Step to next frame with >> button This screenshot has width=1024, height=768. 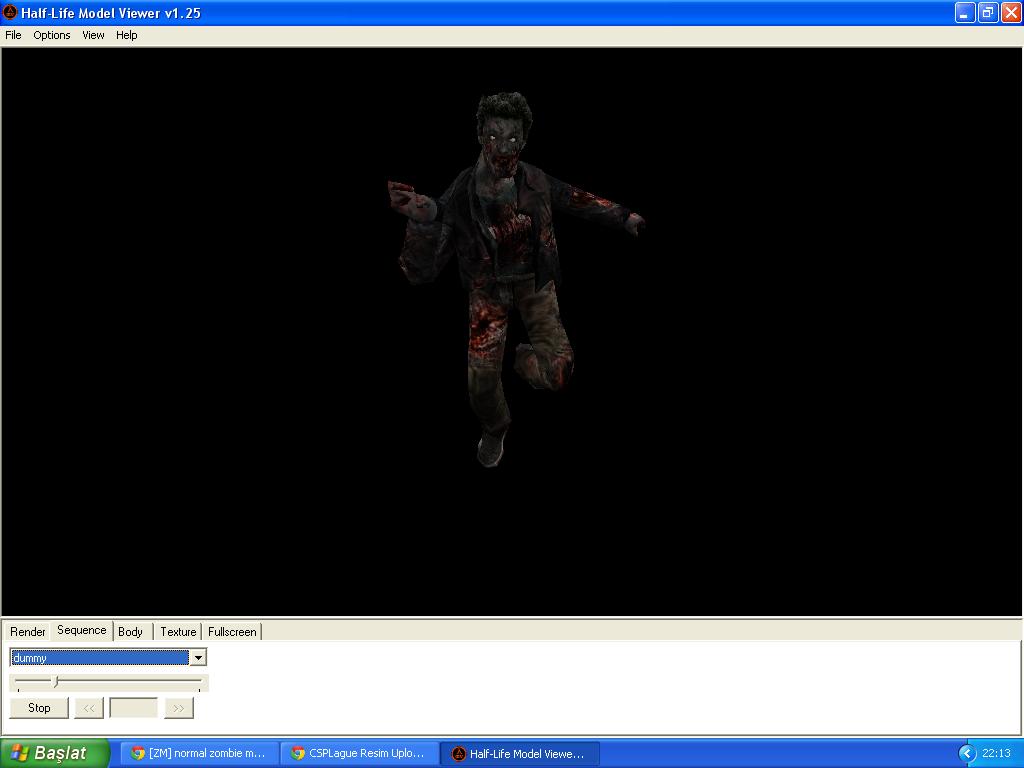pyautogui.click(x=179, y=708)
